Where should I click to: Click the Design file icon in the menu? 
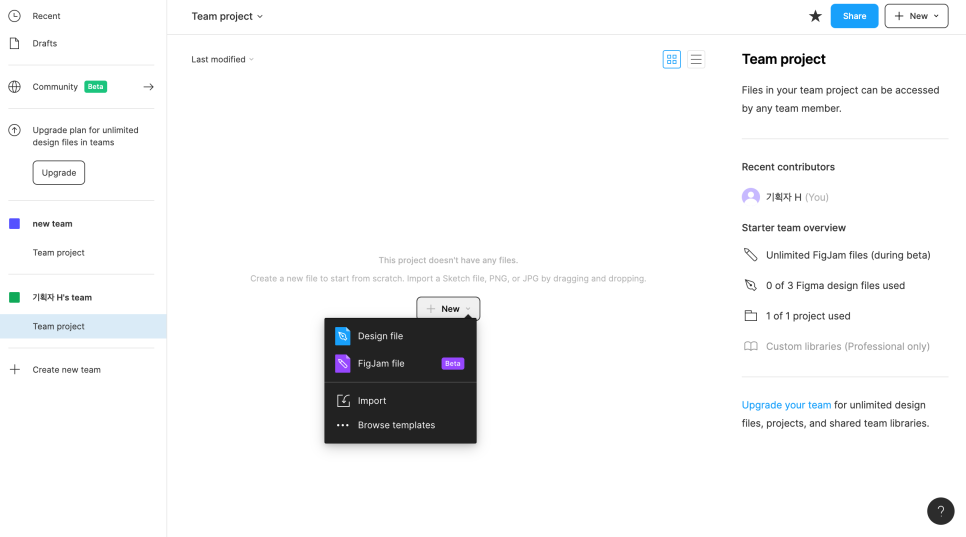(343, 336)
